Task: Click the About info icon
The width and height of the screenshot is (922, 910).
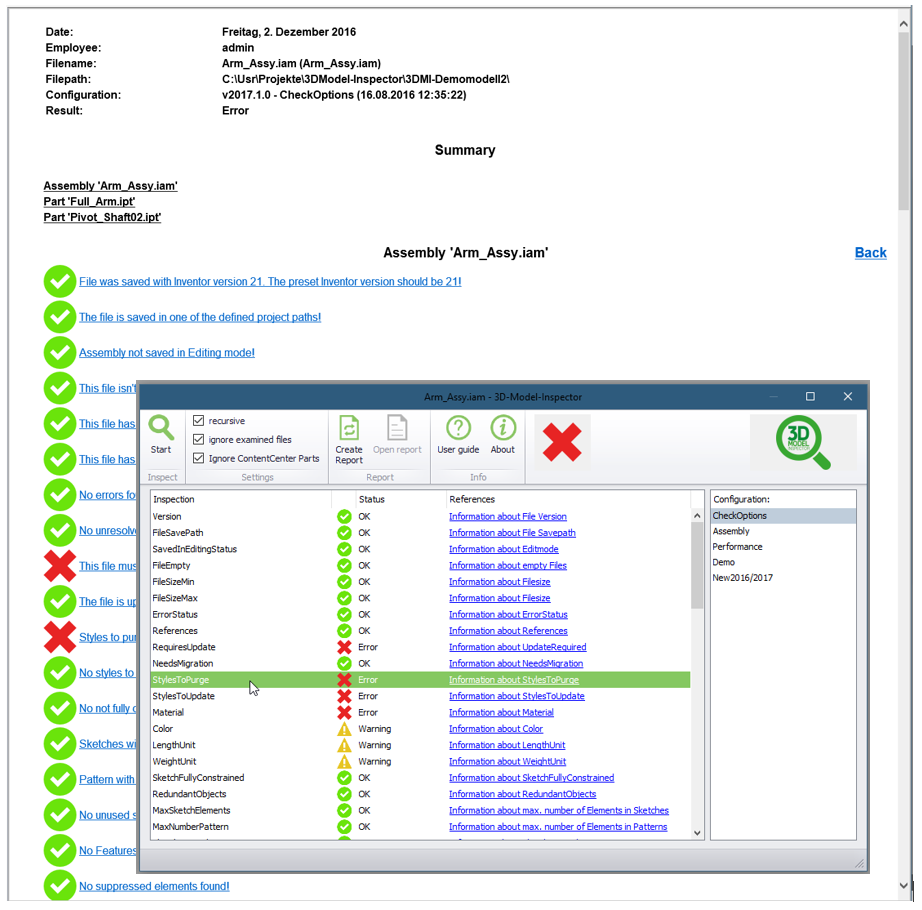Action: coord(503,428)
